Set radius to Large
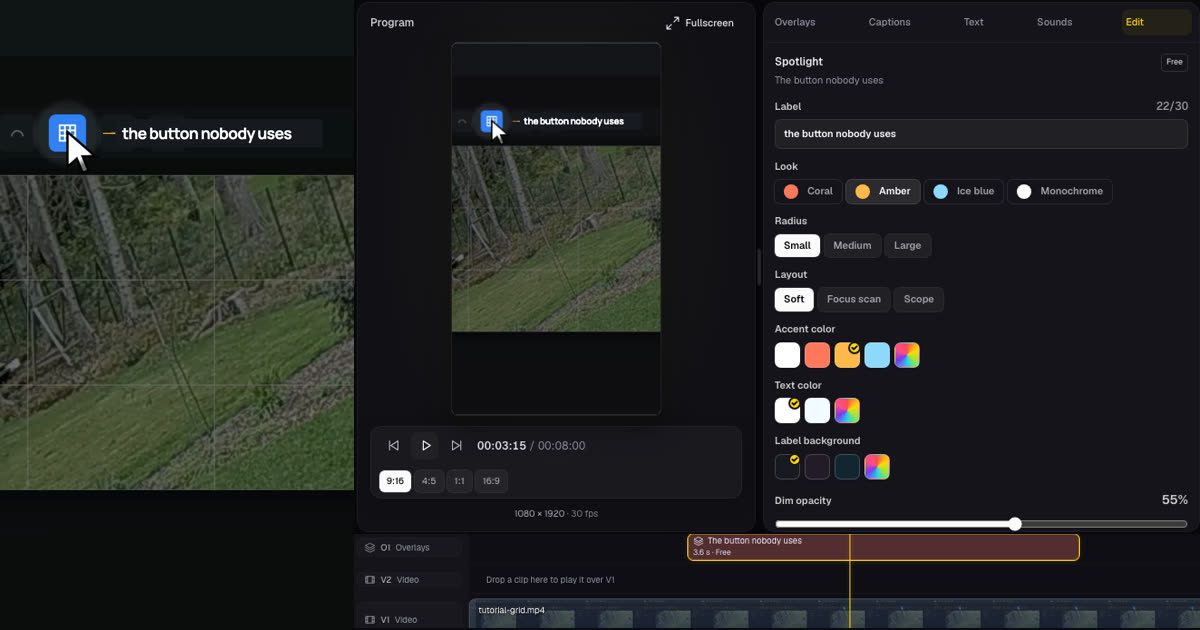1200x630 pixels. click(907, 245)
